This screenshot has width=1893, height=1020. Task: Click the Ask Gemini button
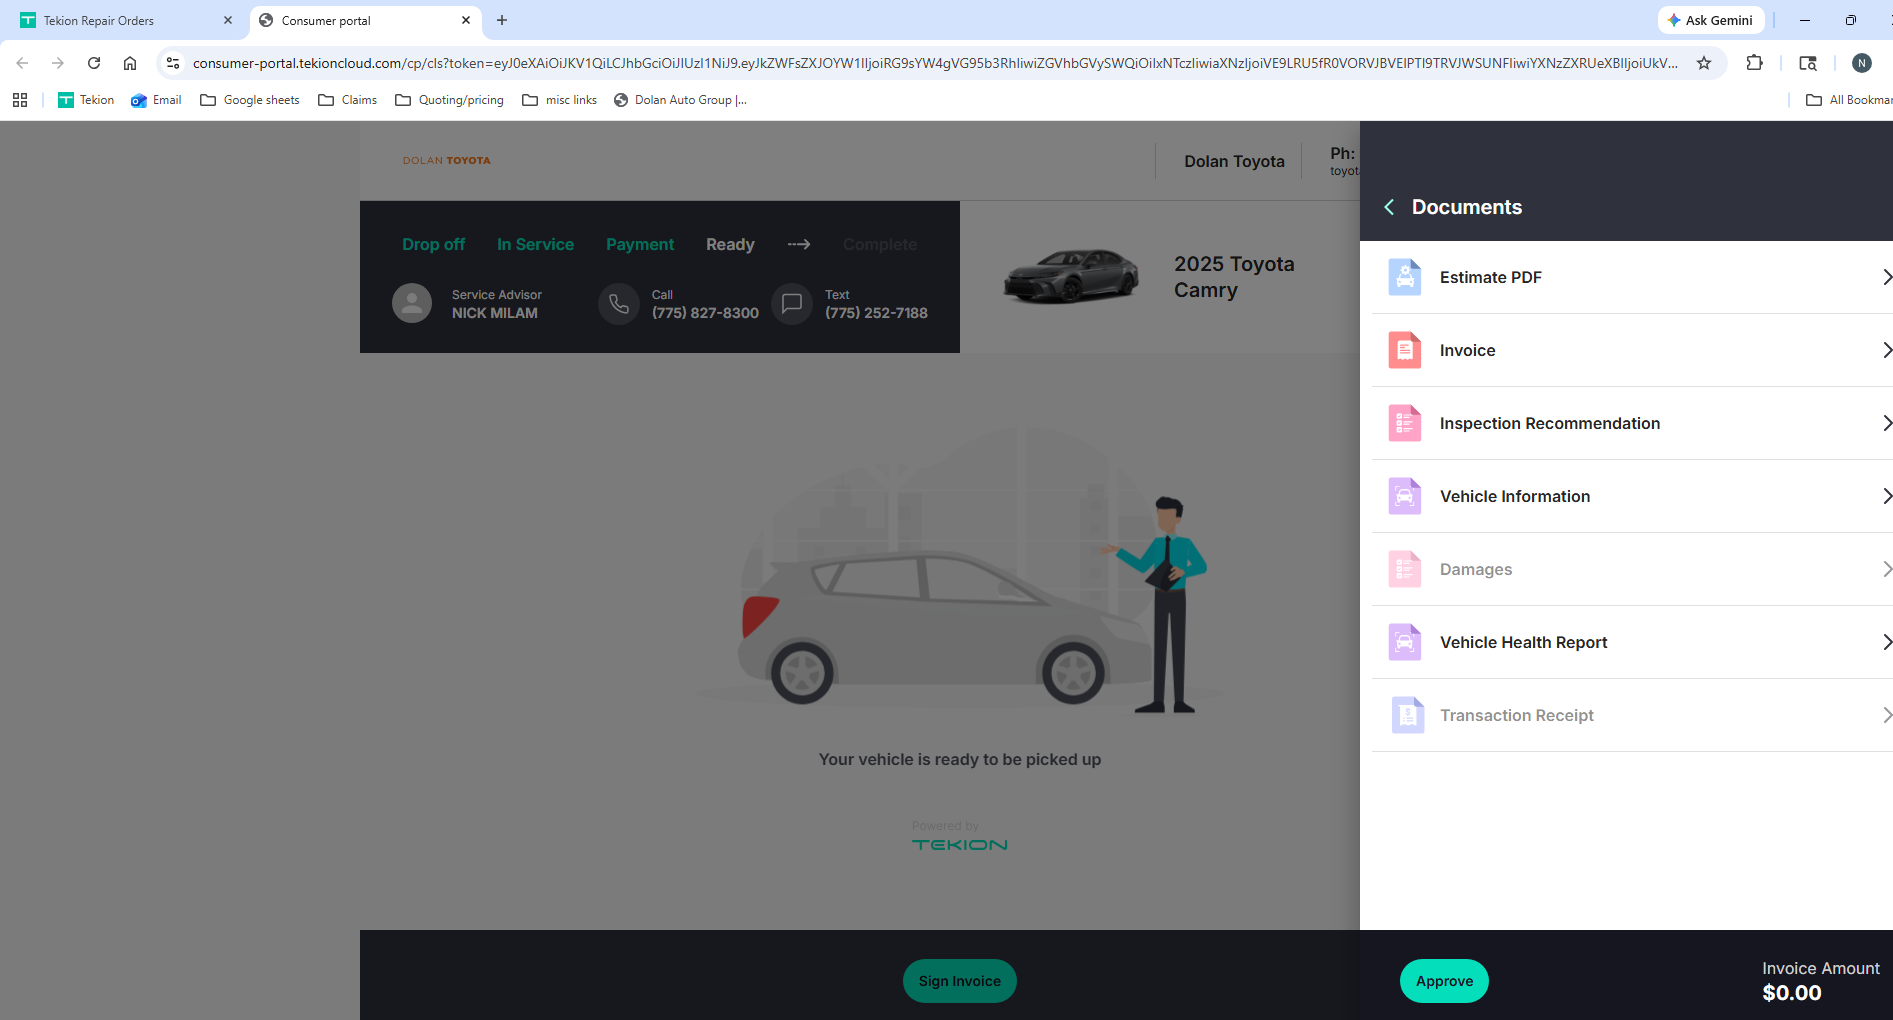[x=1711, y=20]
